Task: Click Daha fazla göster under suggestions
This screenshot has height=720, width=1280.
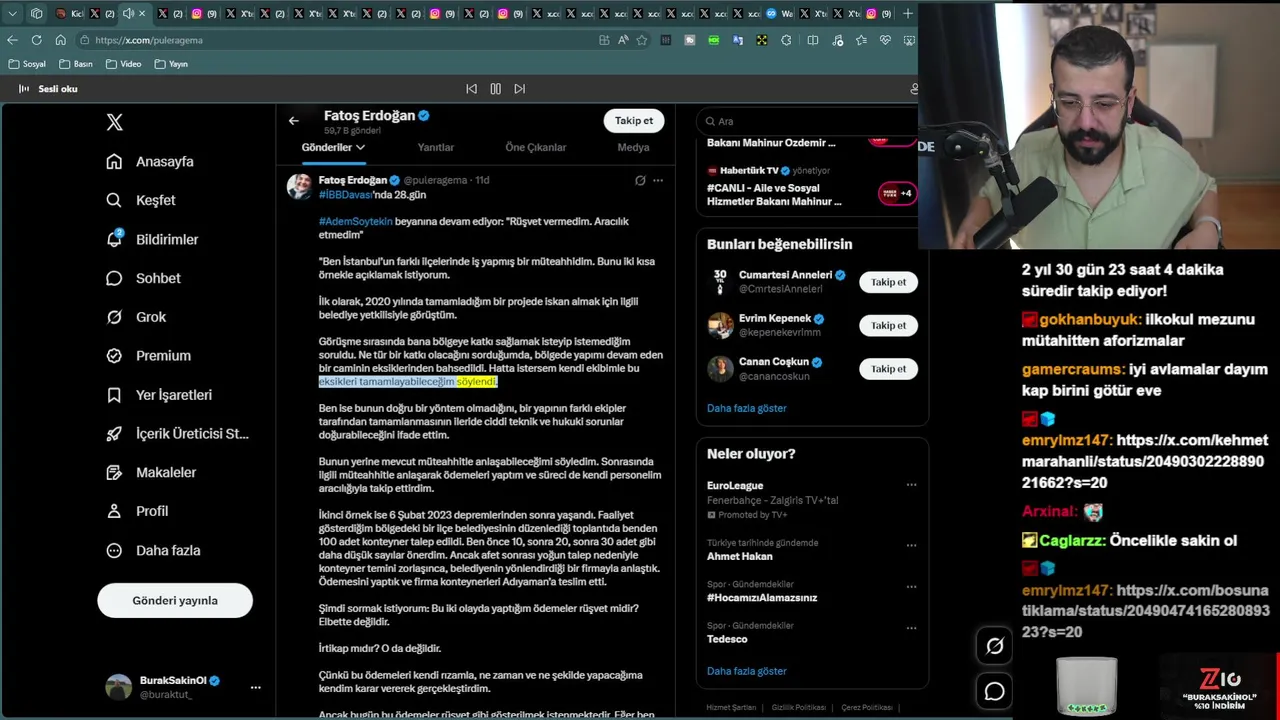Action: pos(746,408)
